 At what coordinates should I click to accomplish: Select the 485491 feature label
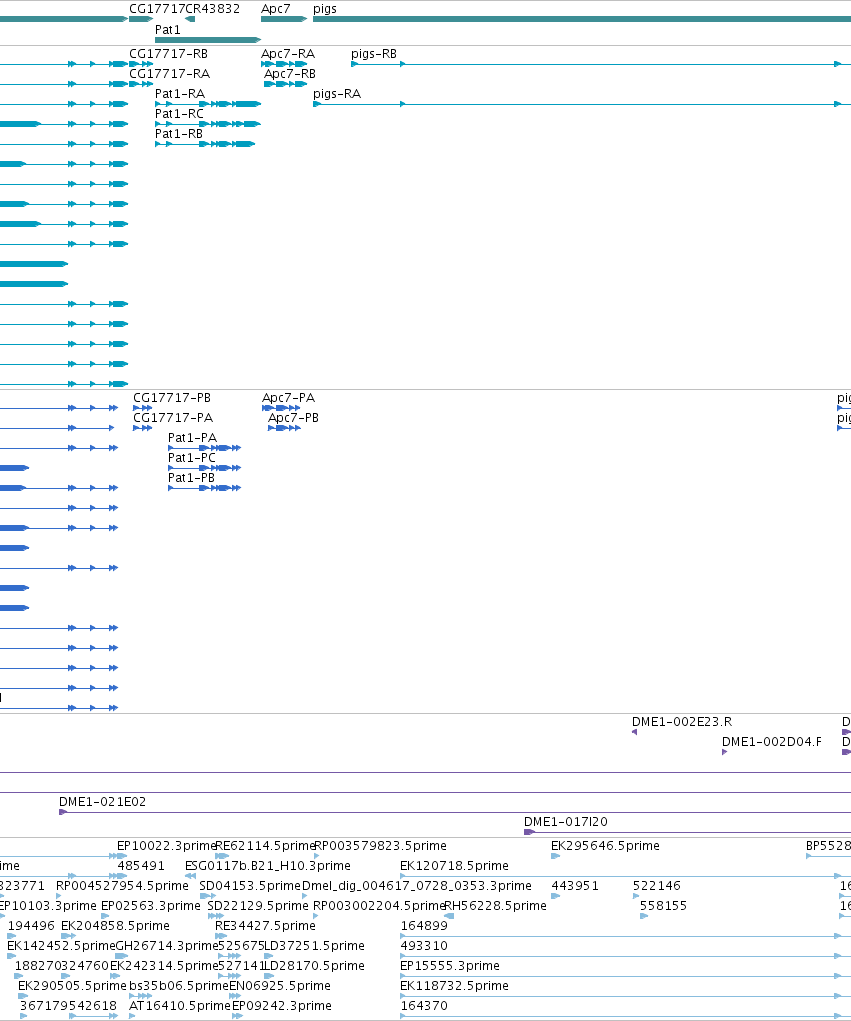point(141,866)
